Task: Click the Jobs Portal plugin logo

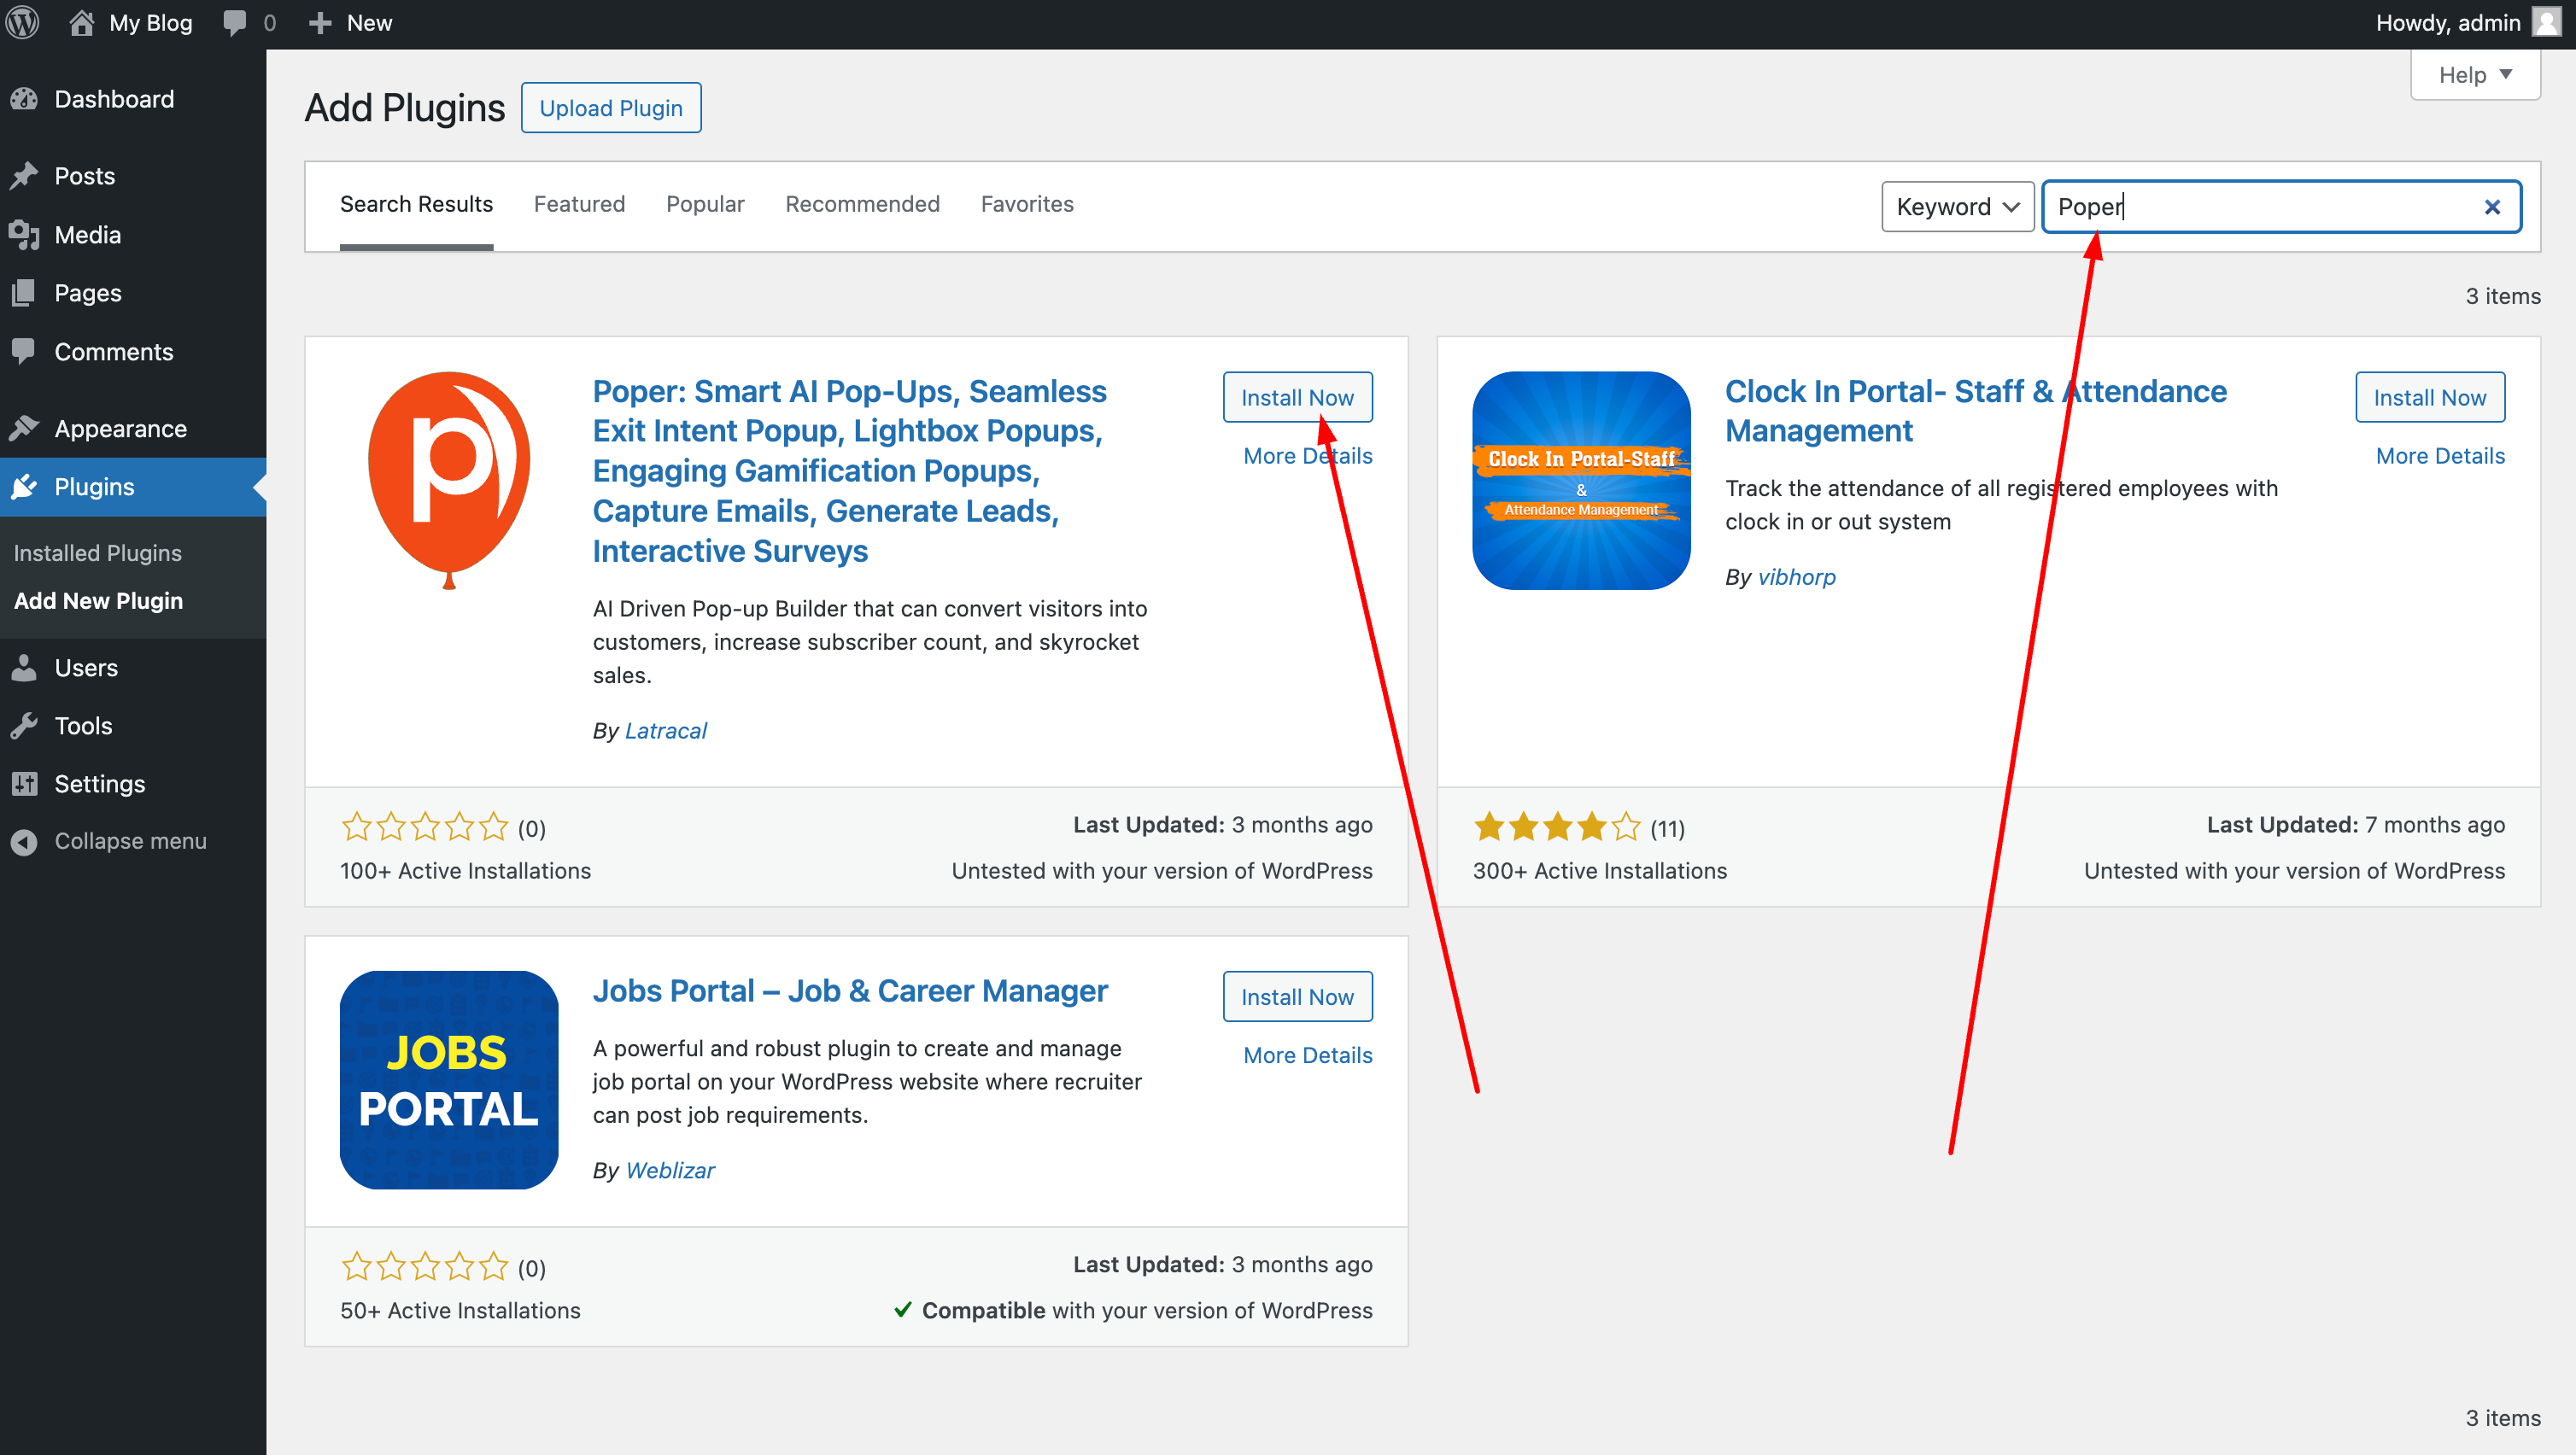Action: 449,1080
